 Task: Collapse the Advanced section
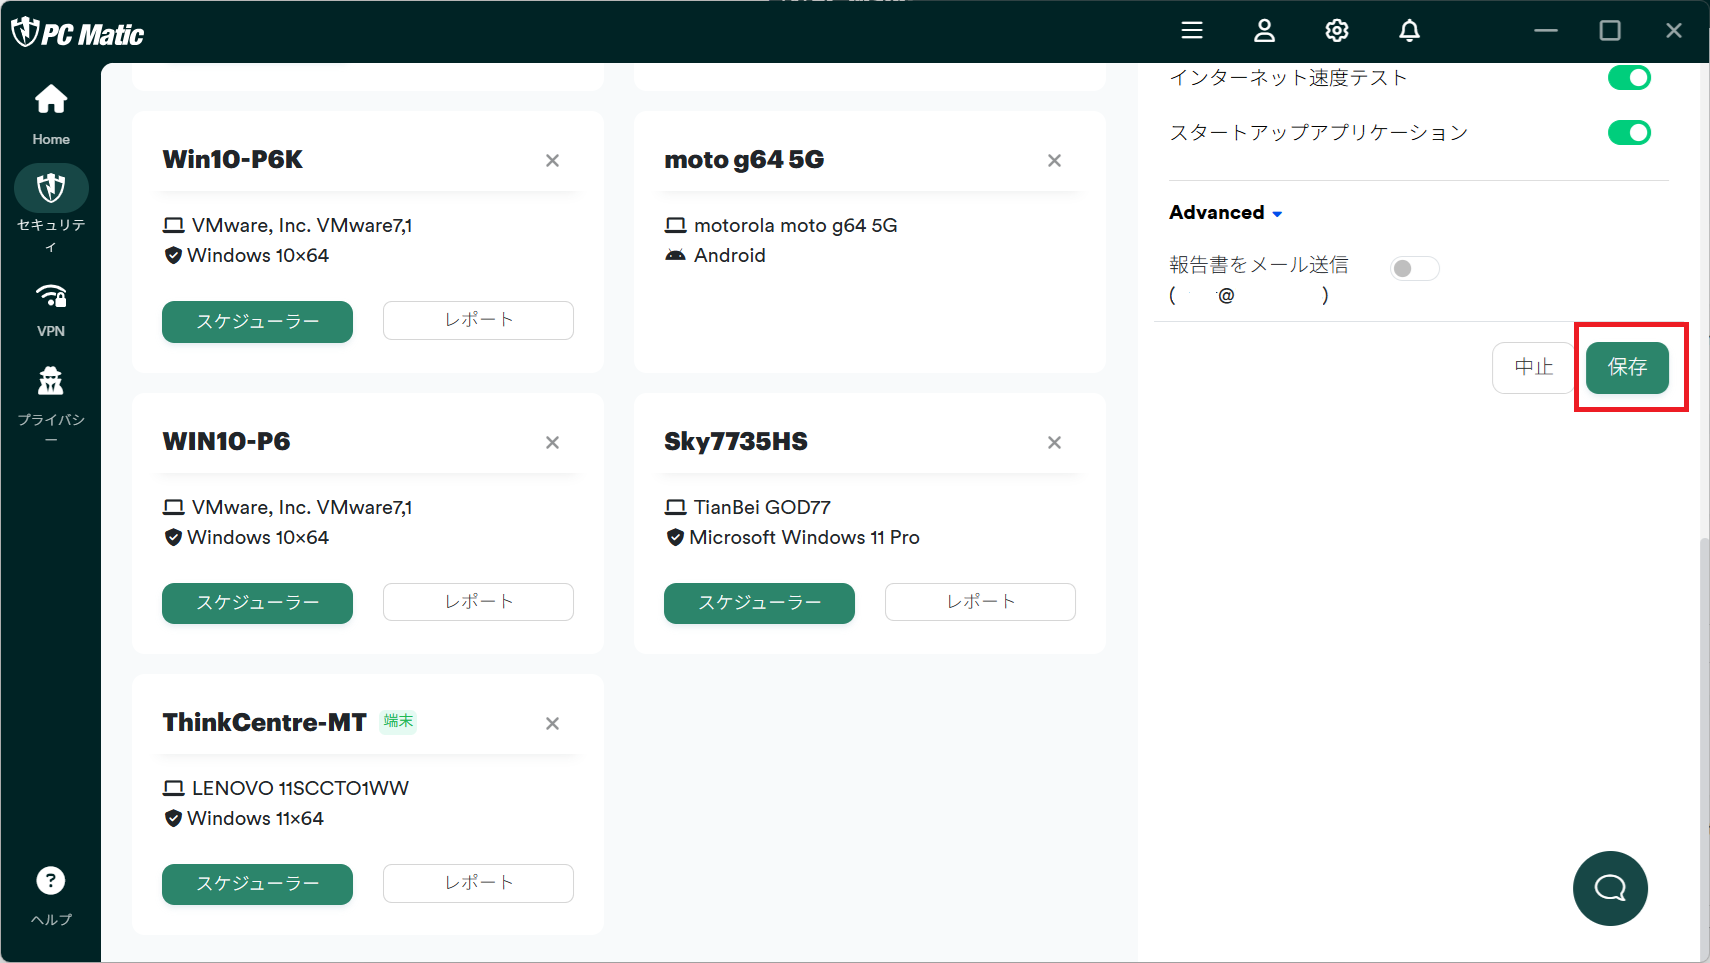coord(1226,212)
